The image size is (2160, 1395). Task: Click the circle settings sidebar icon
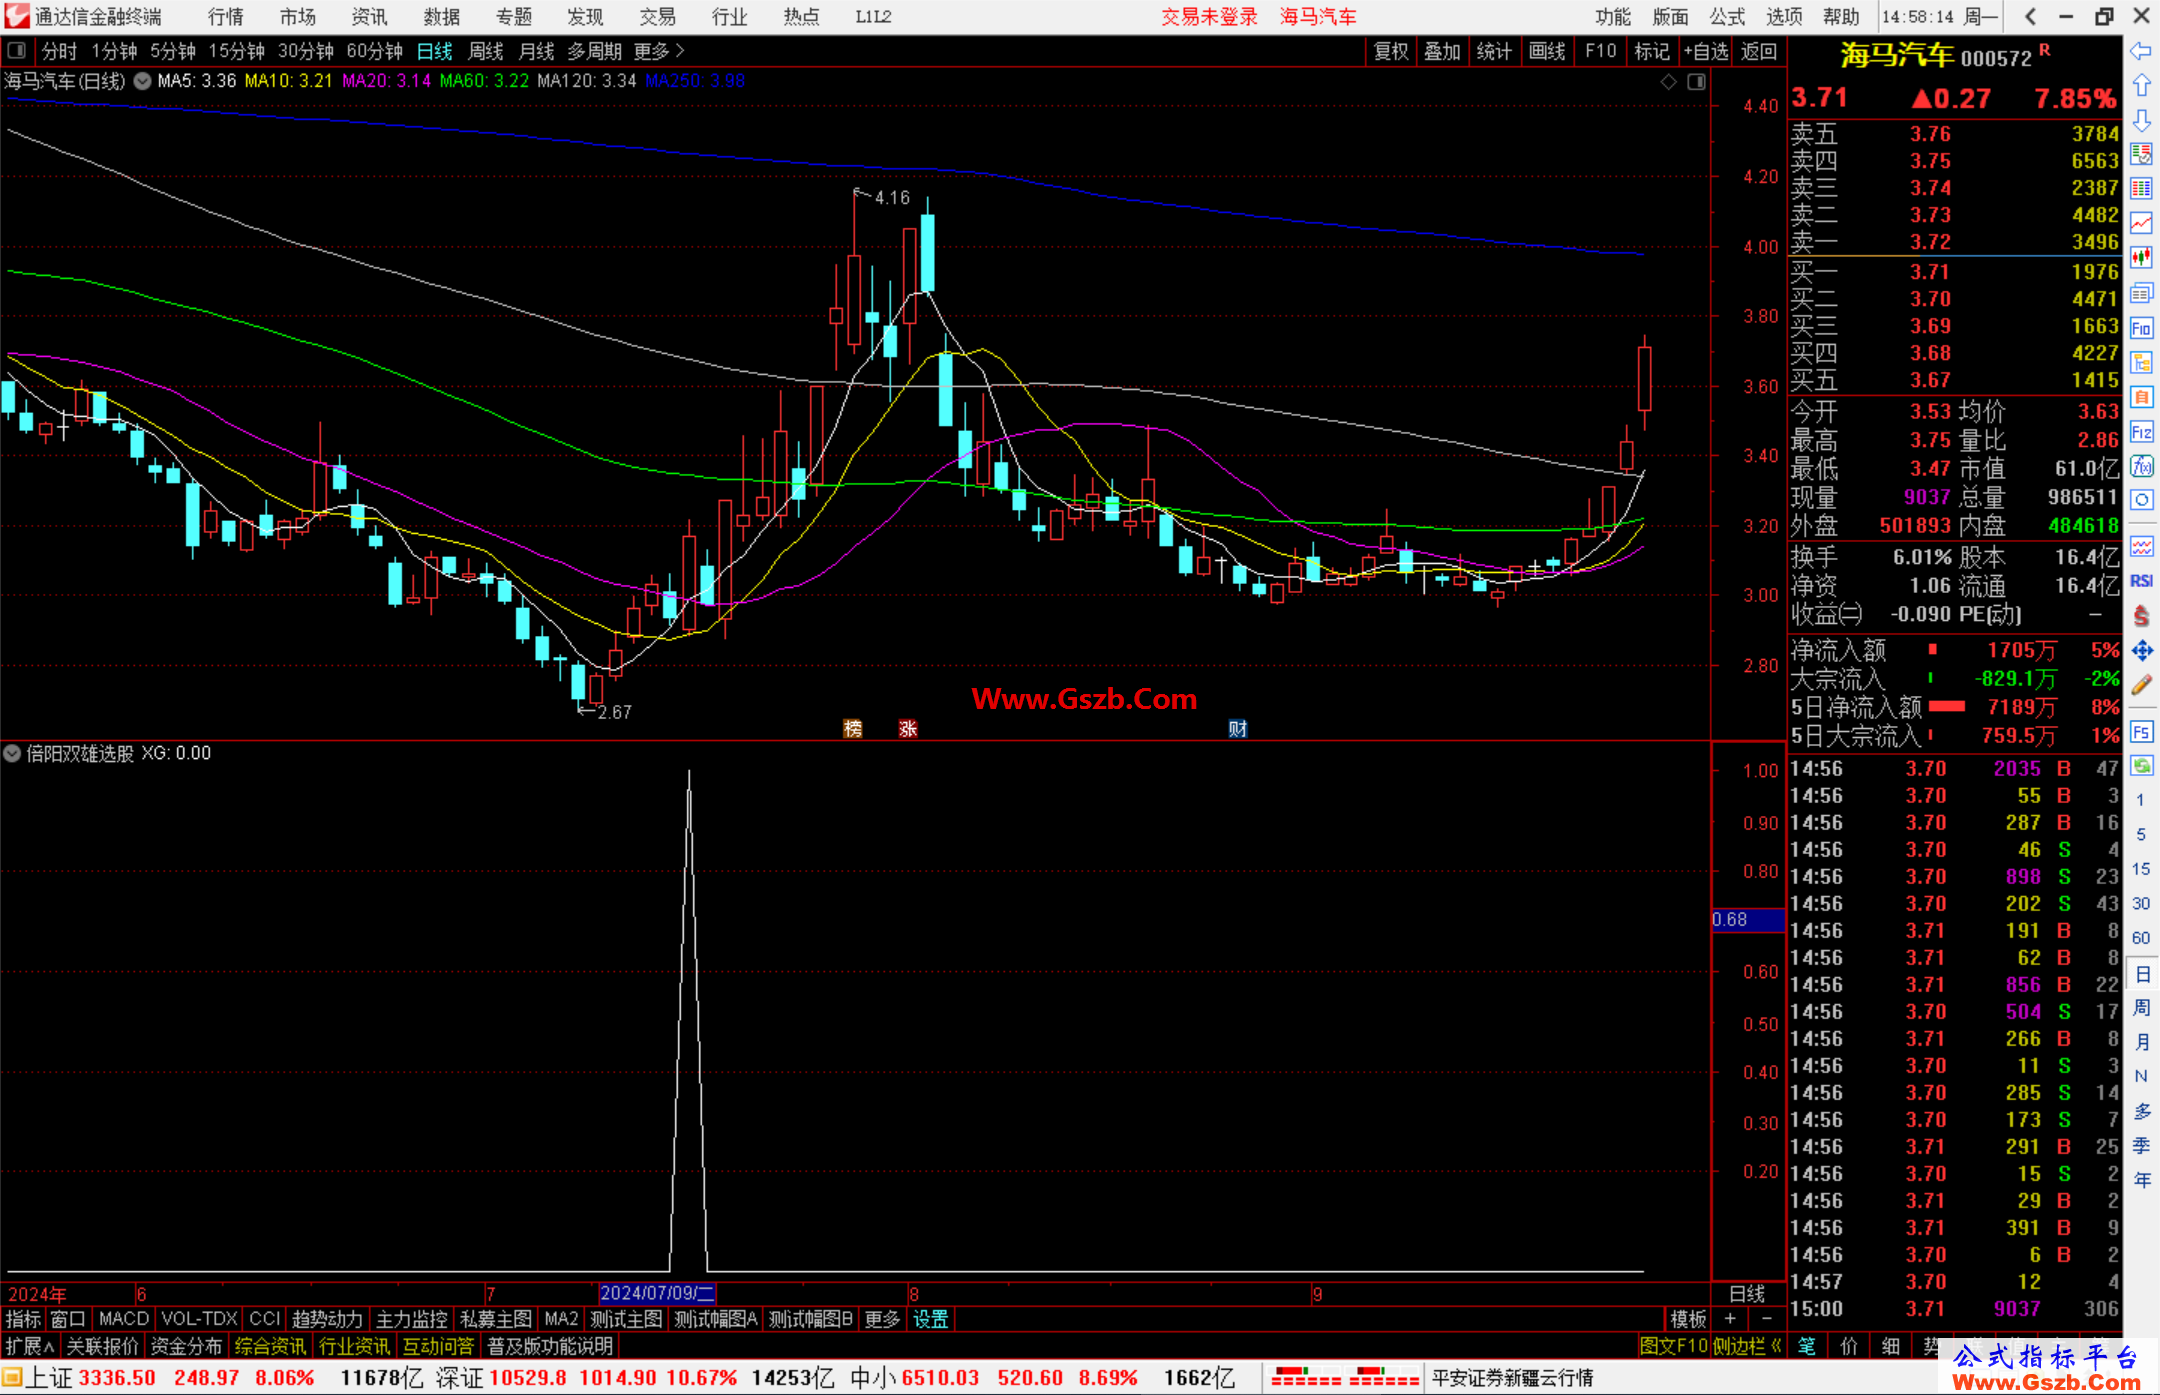pyautogui.click(x=2141, y=500)
